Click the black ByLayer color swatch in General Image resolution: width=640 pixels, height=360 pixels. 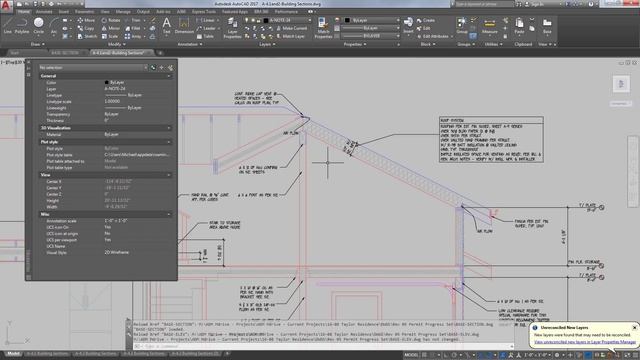click(107, 82)
